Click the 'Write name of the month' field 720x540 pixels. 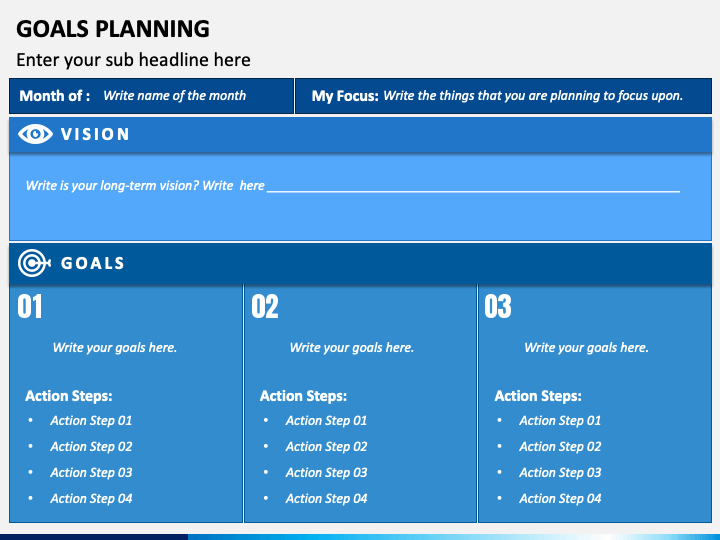click(x=174, y=96)
